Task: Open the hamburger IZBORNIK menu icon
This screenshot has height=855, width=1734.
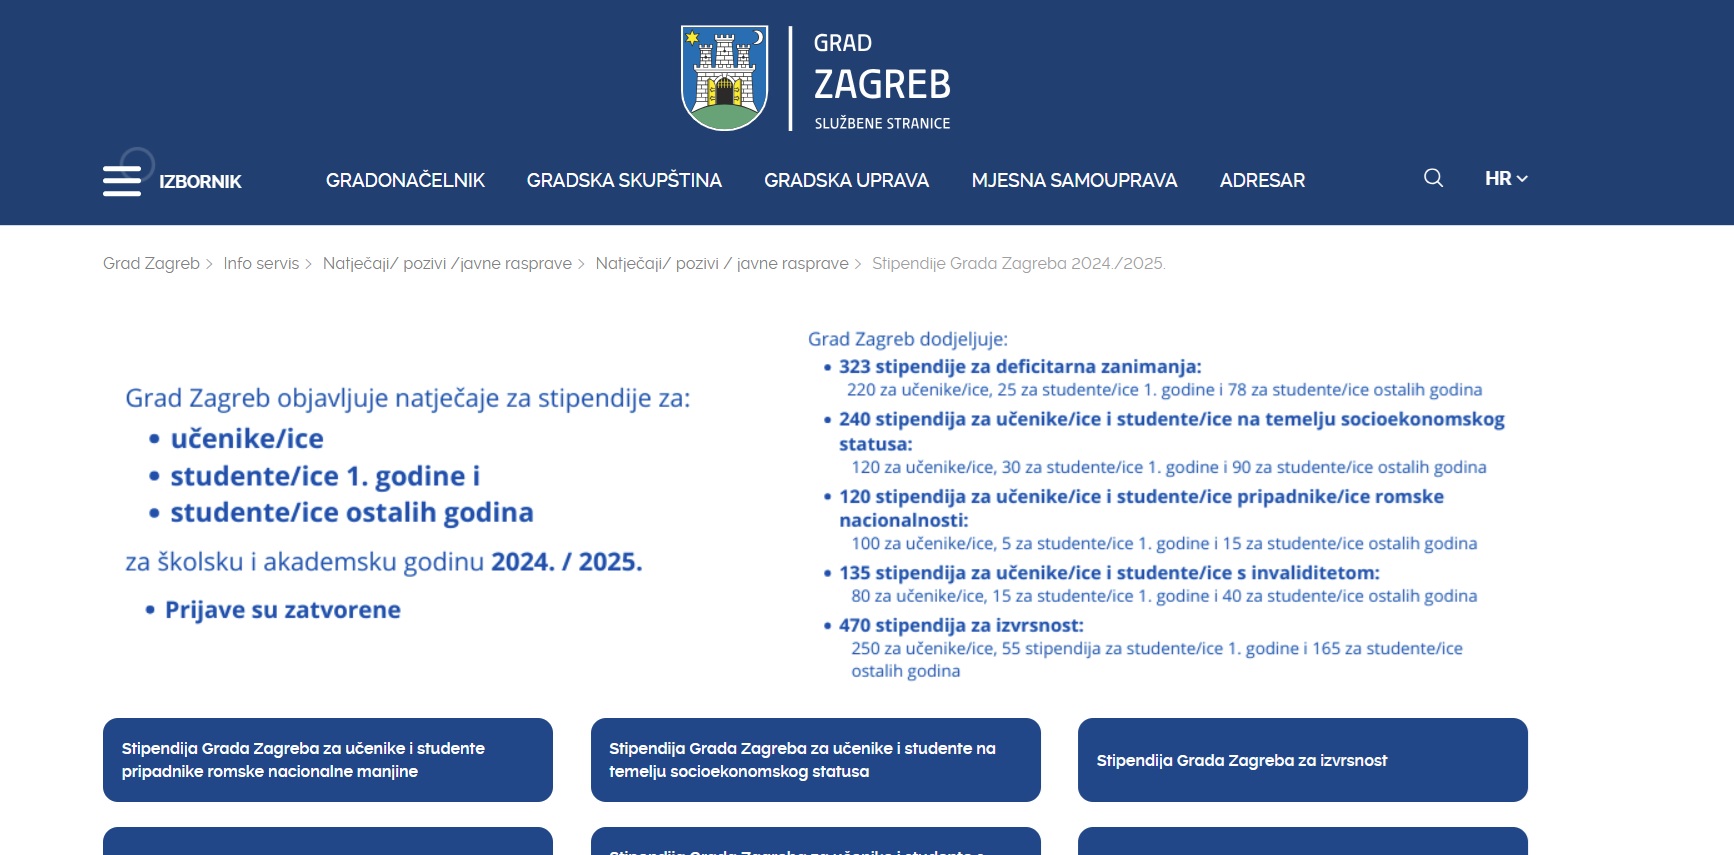Action: (x=122, y=181)
